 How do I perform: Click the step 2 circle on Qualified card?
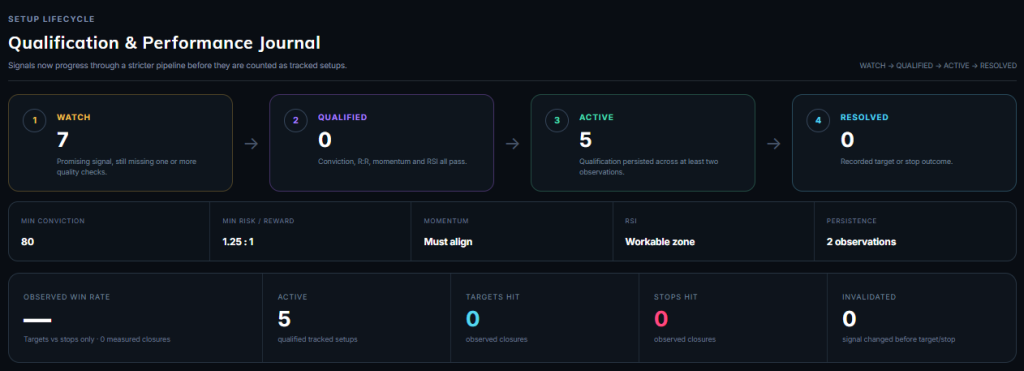pyautogui.click(x=296, y=120)
